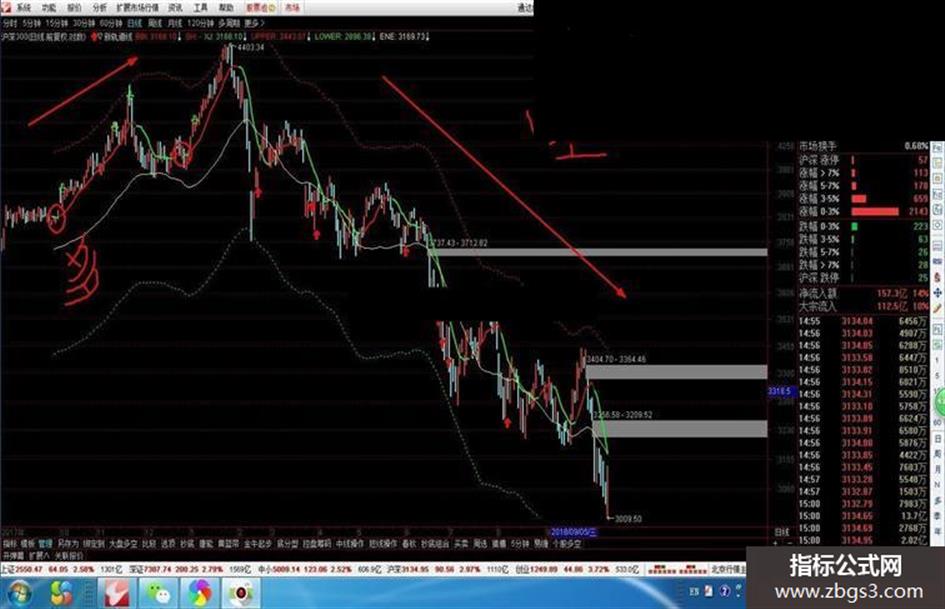Select the 120分钟 period tab
Image resolution: width=945 pixels, height=609 pixels.
[200, 24]
